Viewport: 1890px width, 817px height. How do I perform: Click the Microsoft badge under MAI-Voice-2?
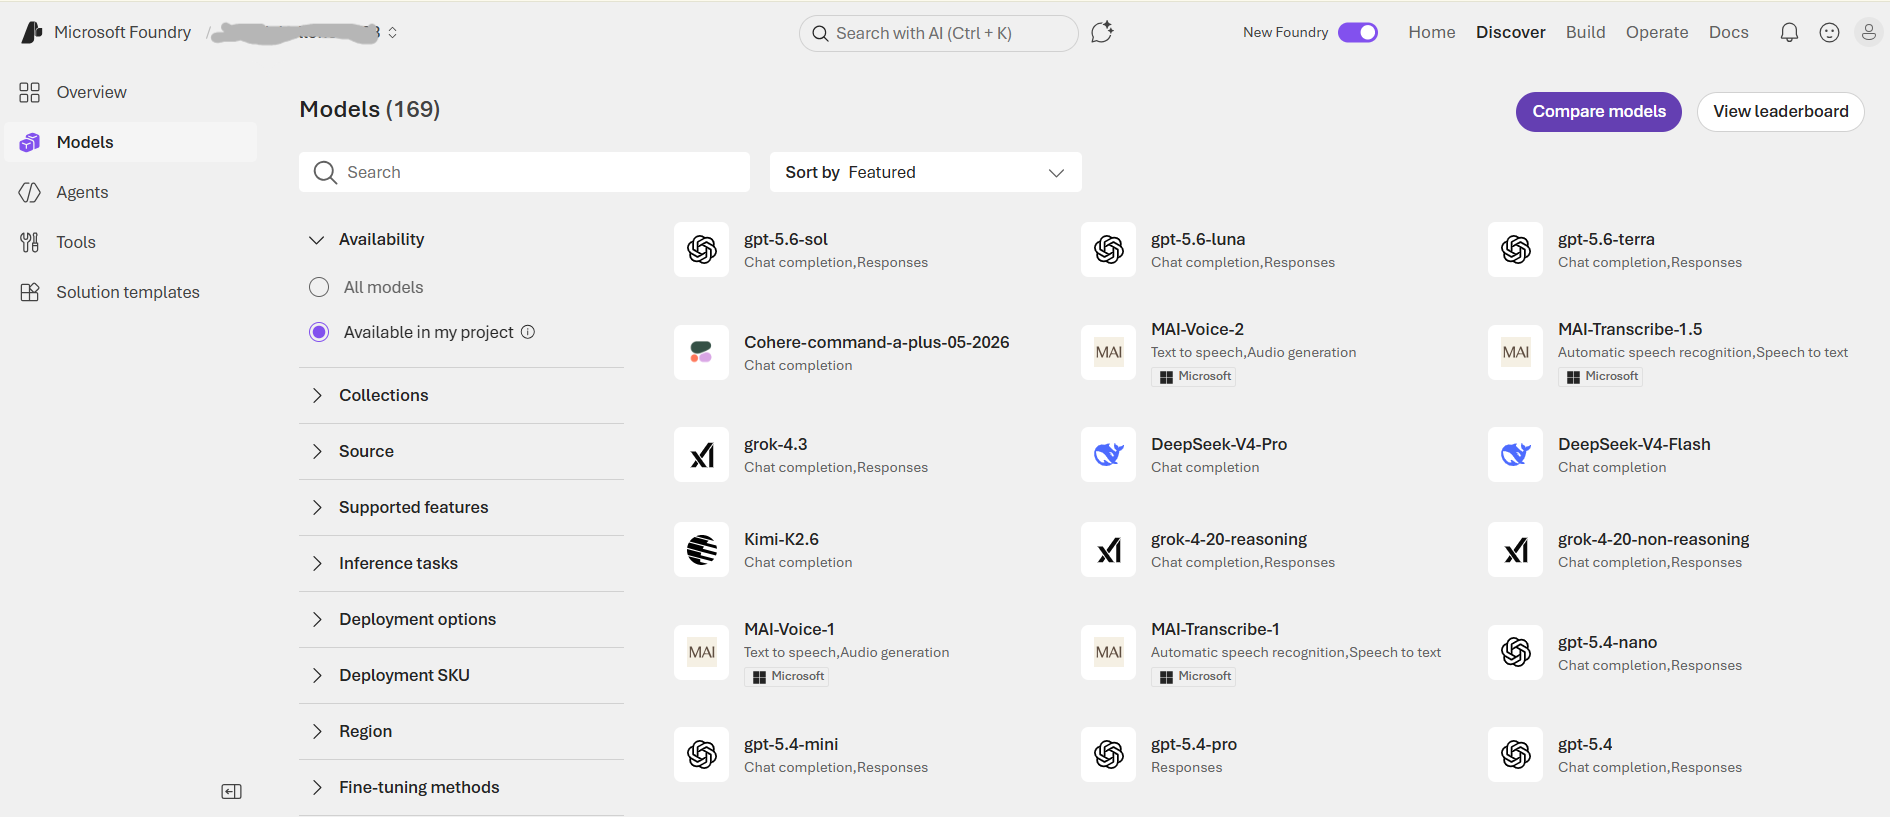pos(1194,377)
